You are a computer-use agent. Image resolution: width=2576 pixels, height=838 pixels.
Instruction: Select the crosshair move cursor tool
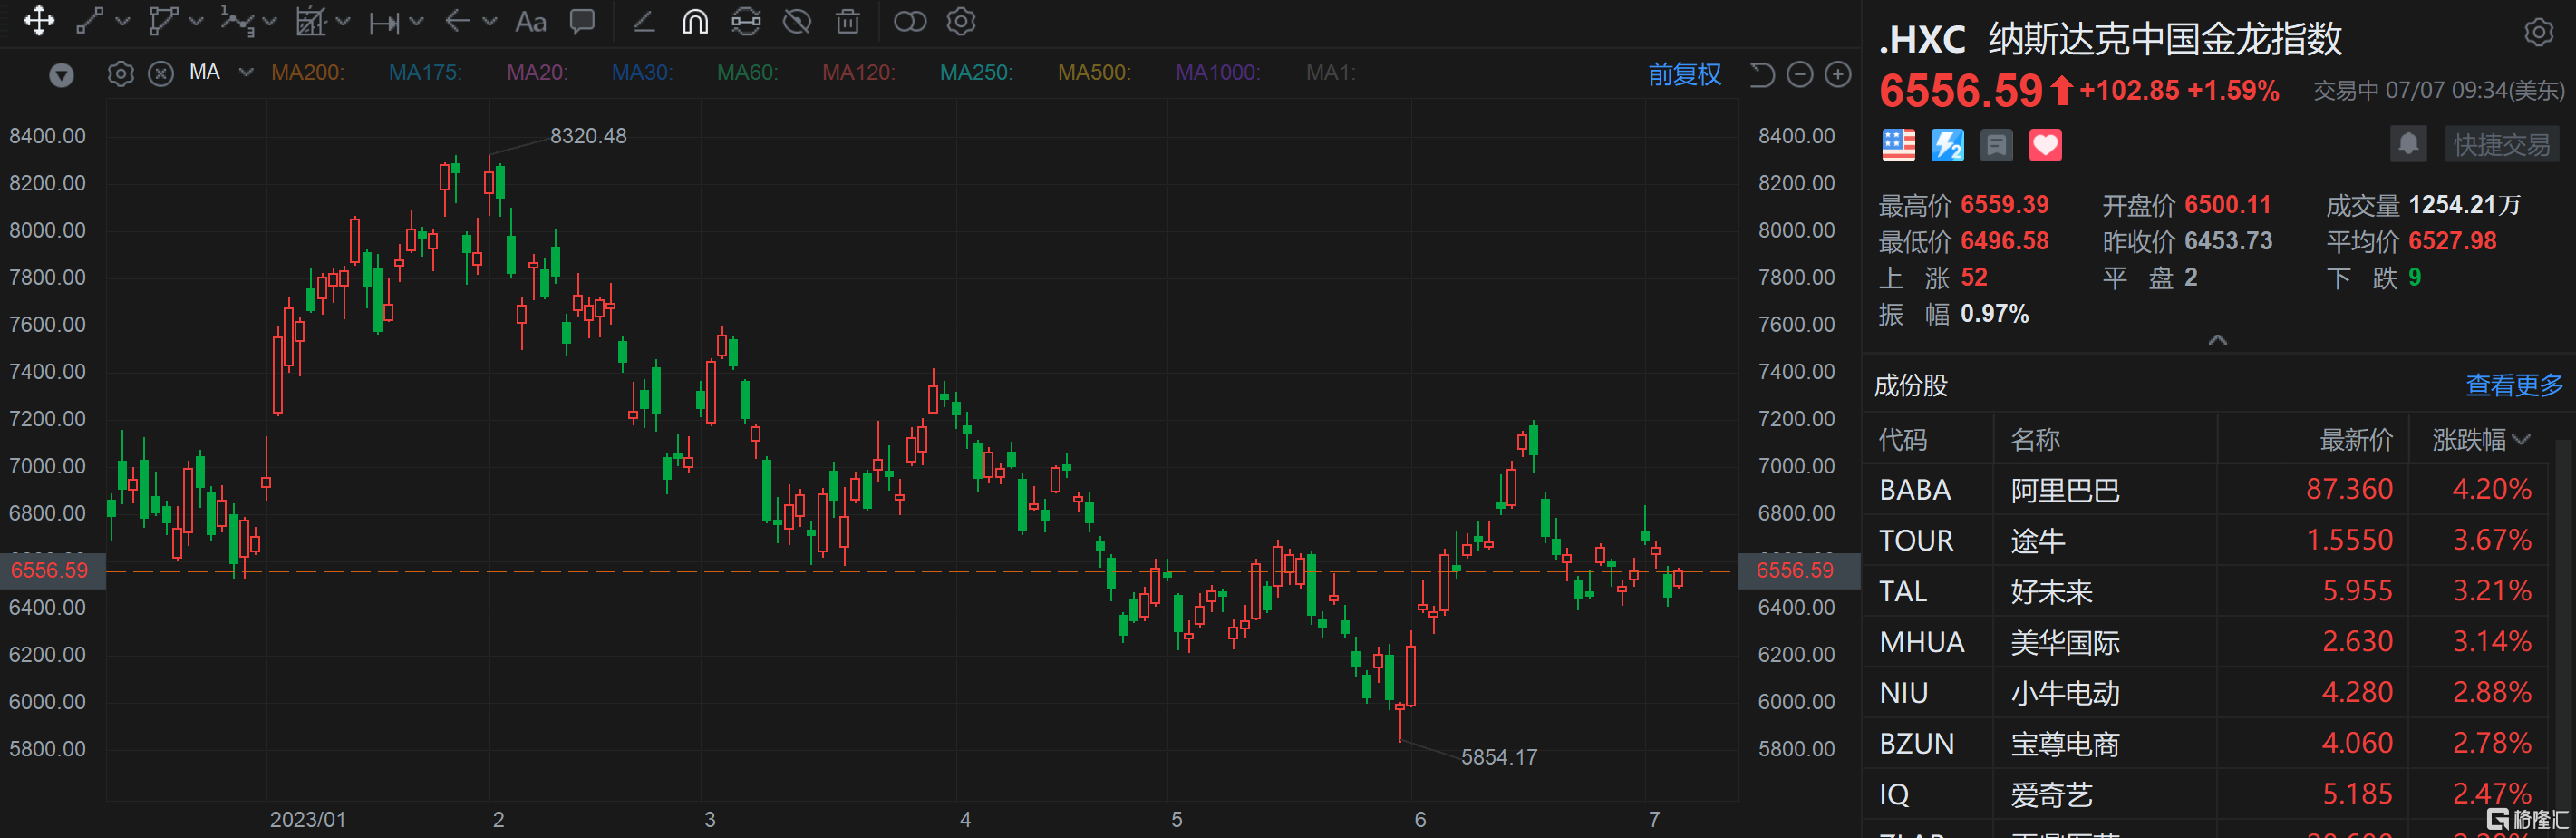[39, 21]
